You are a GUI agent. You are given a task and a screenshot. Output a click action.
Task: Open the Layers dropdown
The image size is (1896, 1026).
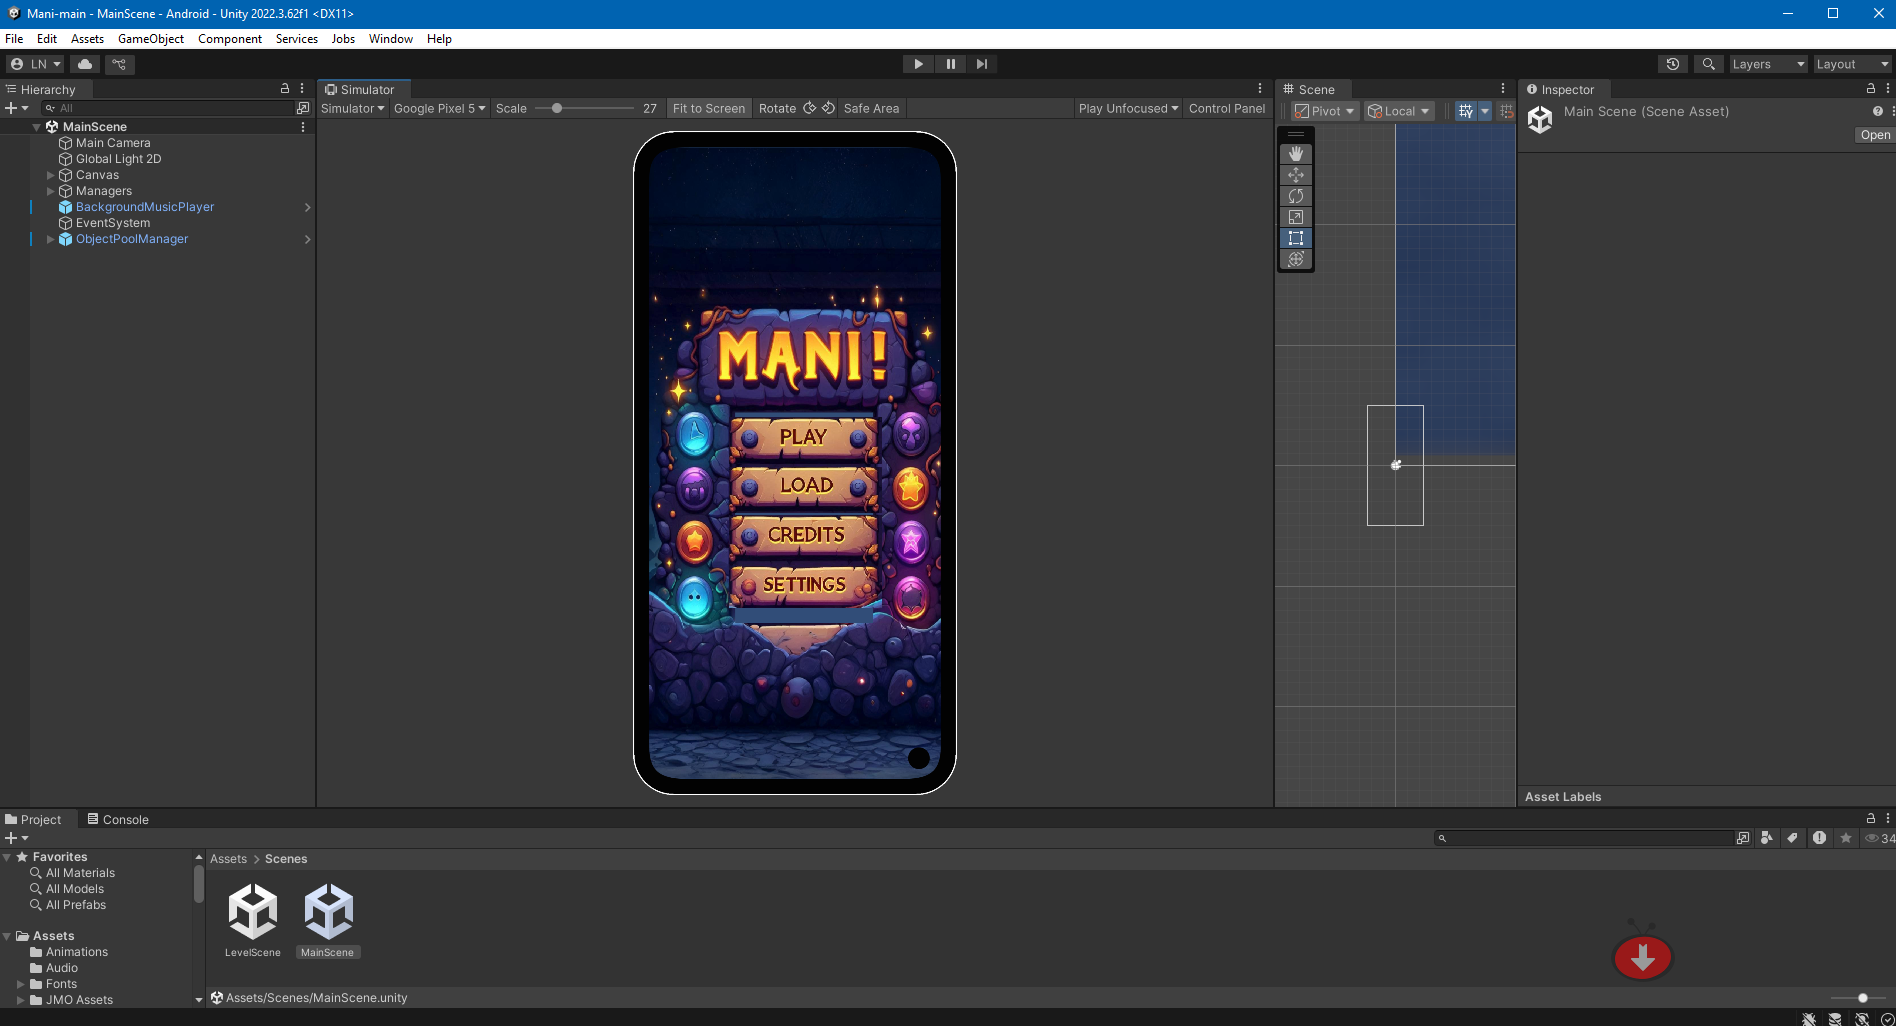coord(1768,64)
